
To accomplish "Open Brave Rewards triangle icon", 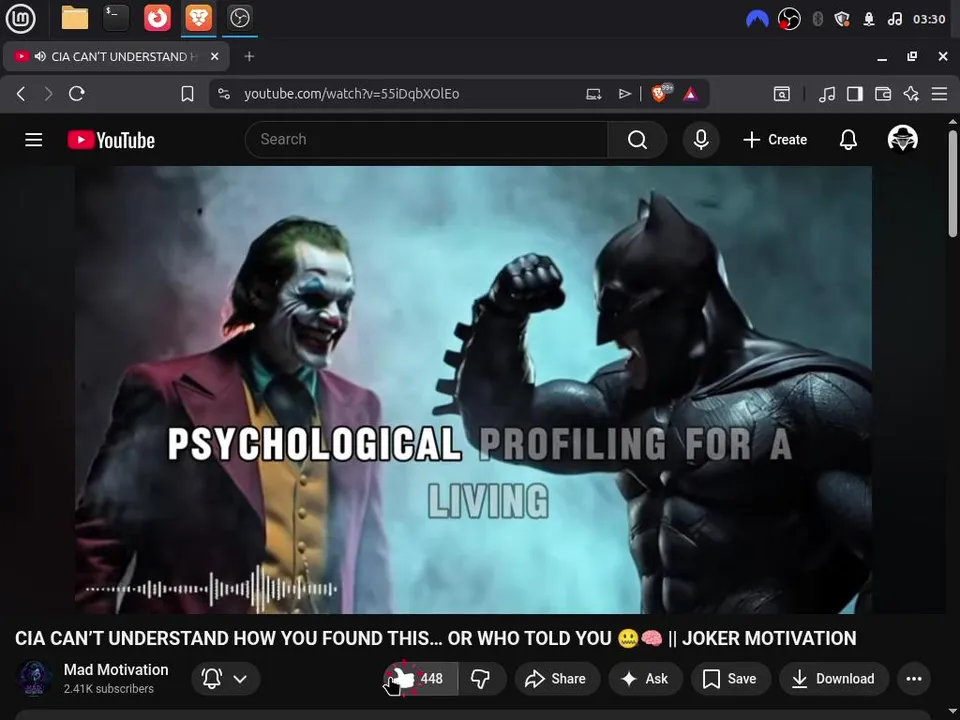I will pos(691,94).
